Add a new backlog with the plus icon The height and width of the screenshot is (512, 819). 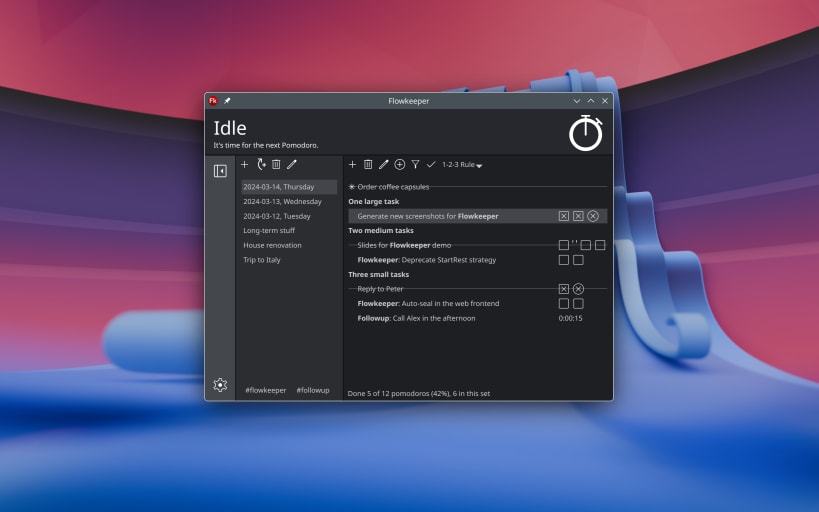pyautogui.click(x=244, y=165)
